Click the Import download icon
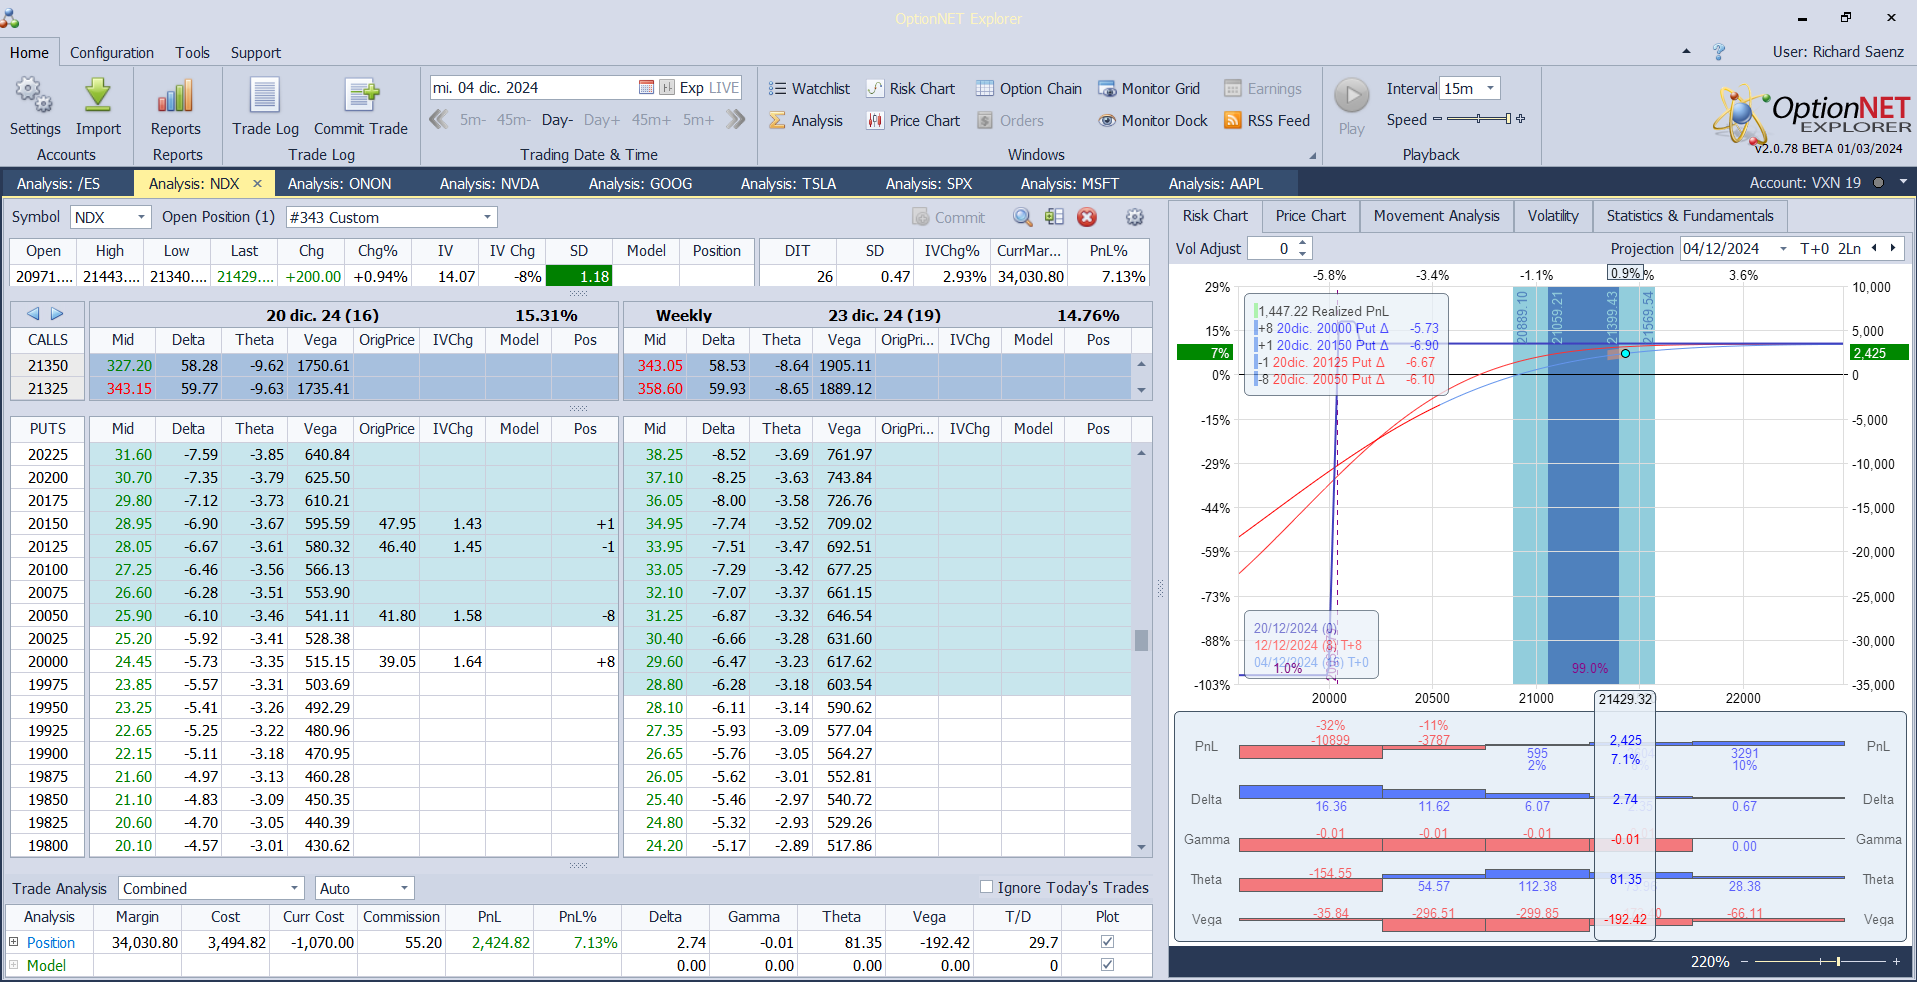Screen dimensions: 1917x982 (x=98, y=96)
